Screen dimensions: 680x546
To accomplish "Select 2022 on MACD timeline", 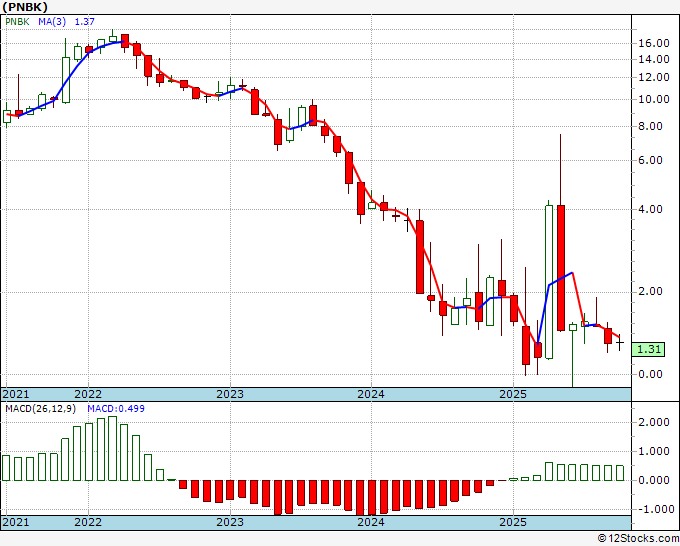I will click(x=88, y=522).
